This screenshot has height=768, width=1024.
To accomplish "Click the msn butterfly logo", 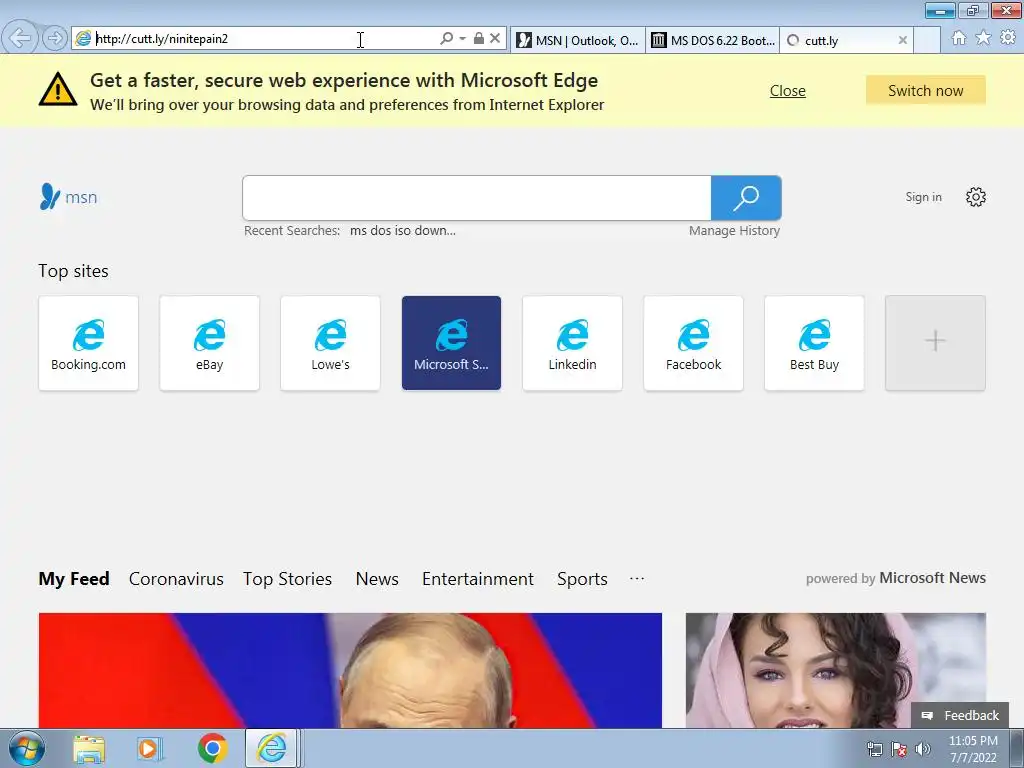I will coord(68,197).
